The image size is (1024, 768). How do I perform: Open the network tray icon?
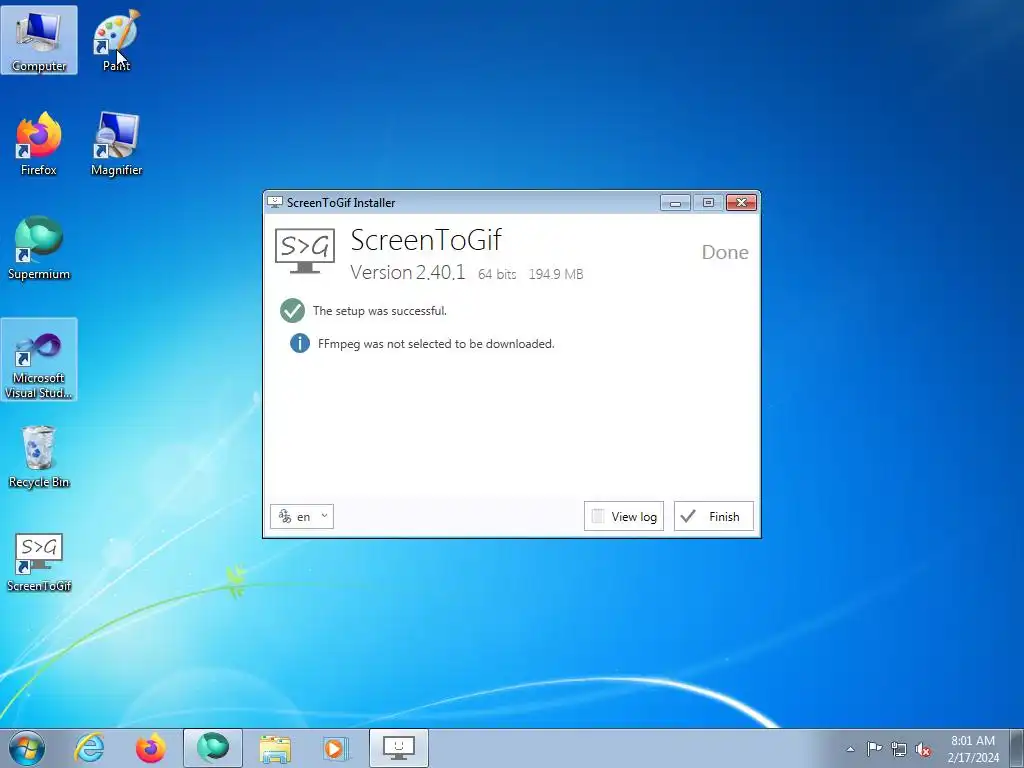(x=899, y=749)
